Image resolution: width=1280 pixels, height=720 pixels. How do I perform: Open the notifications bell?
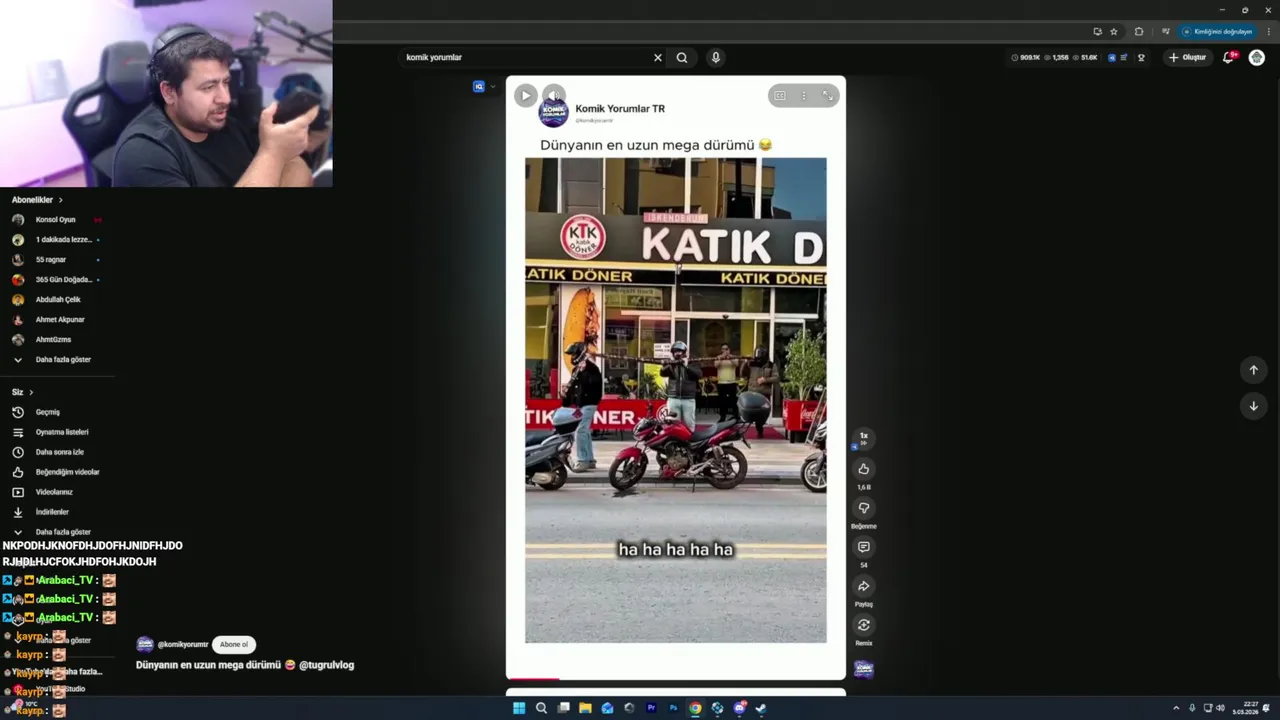point(1228,58)
